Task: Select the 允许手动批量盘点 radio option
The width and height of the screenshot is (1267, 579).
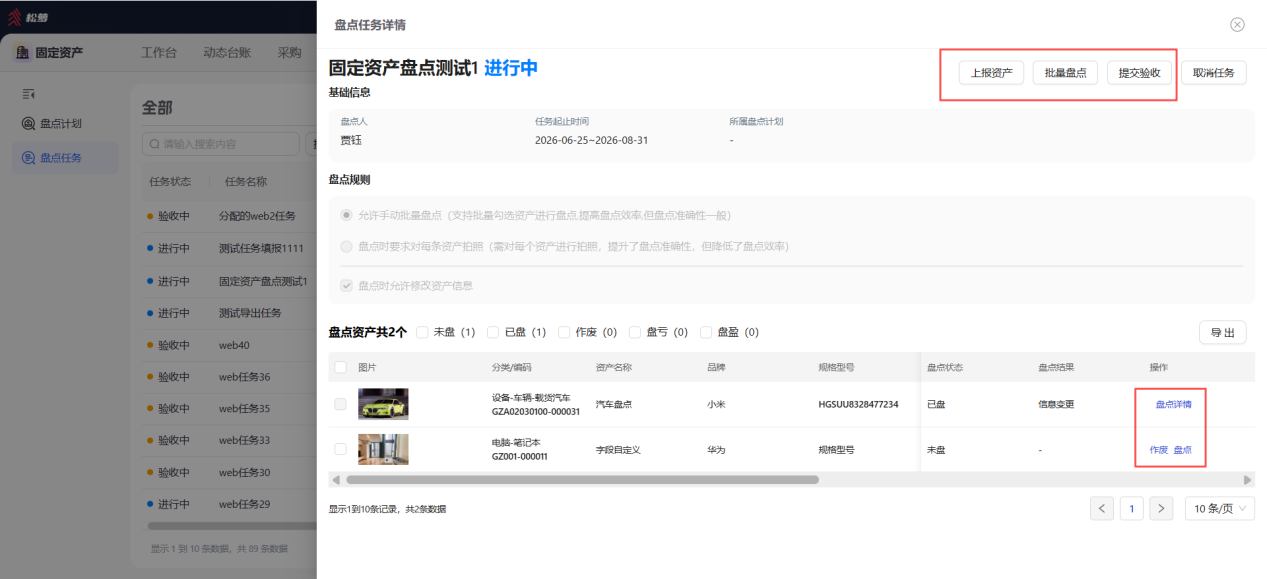Action: click(346, 215)
